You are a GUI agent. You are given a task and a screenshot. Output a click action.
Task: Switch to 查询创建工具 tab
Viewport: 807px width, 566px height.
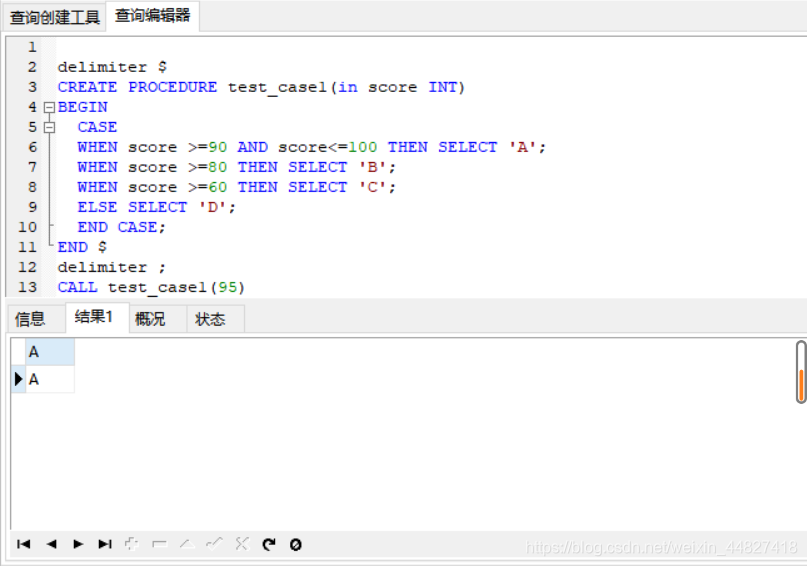(55, 17)
